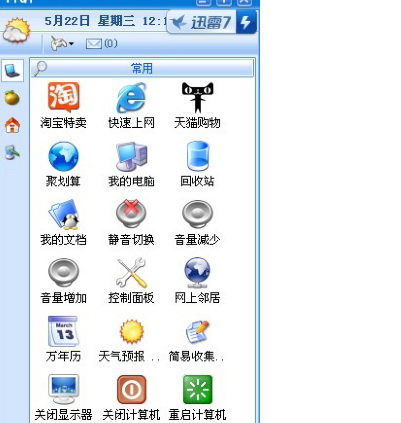Launch 快速上网 Internet Explorer icon
This screenshot has width=401, height=423.
[x=131, y=98]
